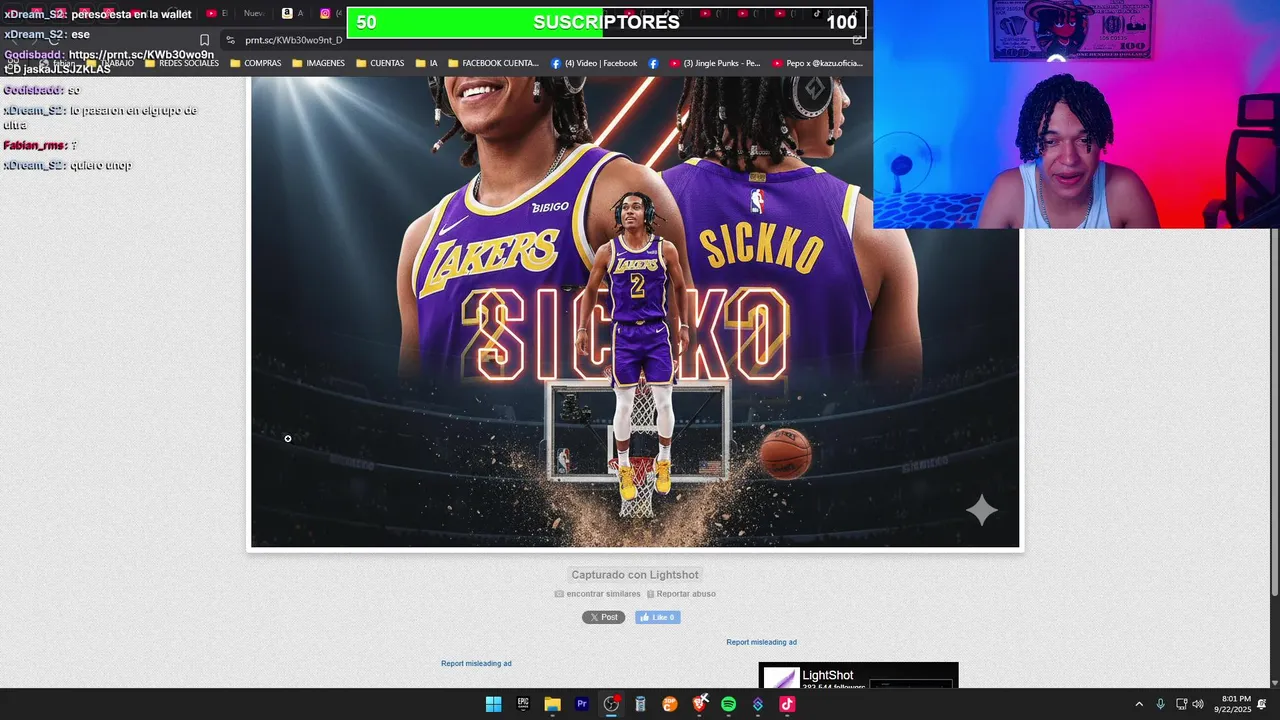Open the FACEBOOK CUENTA... bookmarks folder

493,63
